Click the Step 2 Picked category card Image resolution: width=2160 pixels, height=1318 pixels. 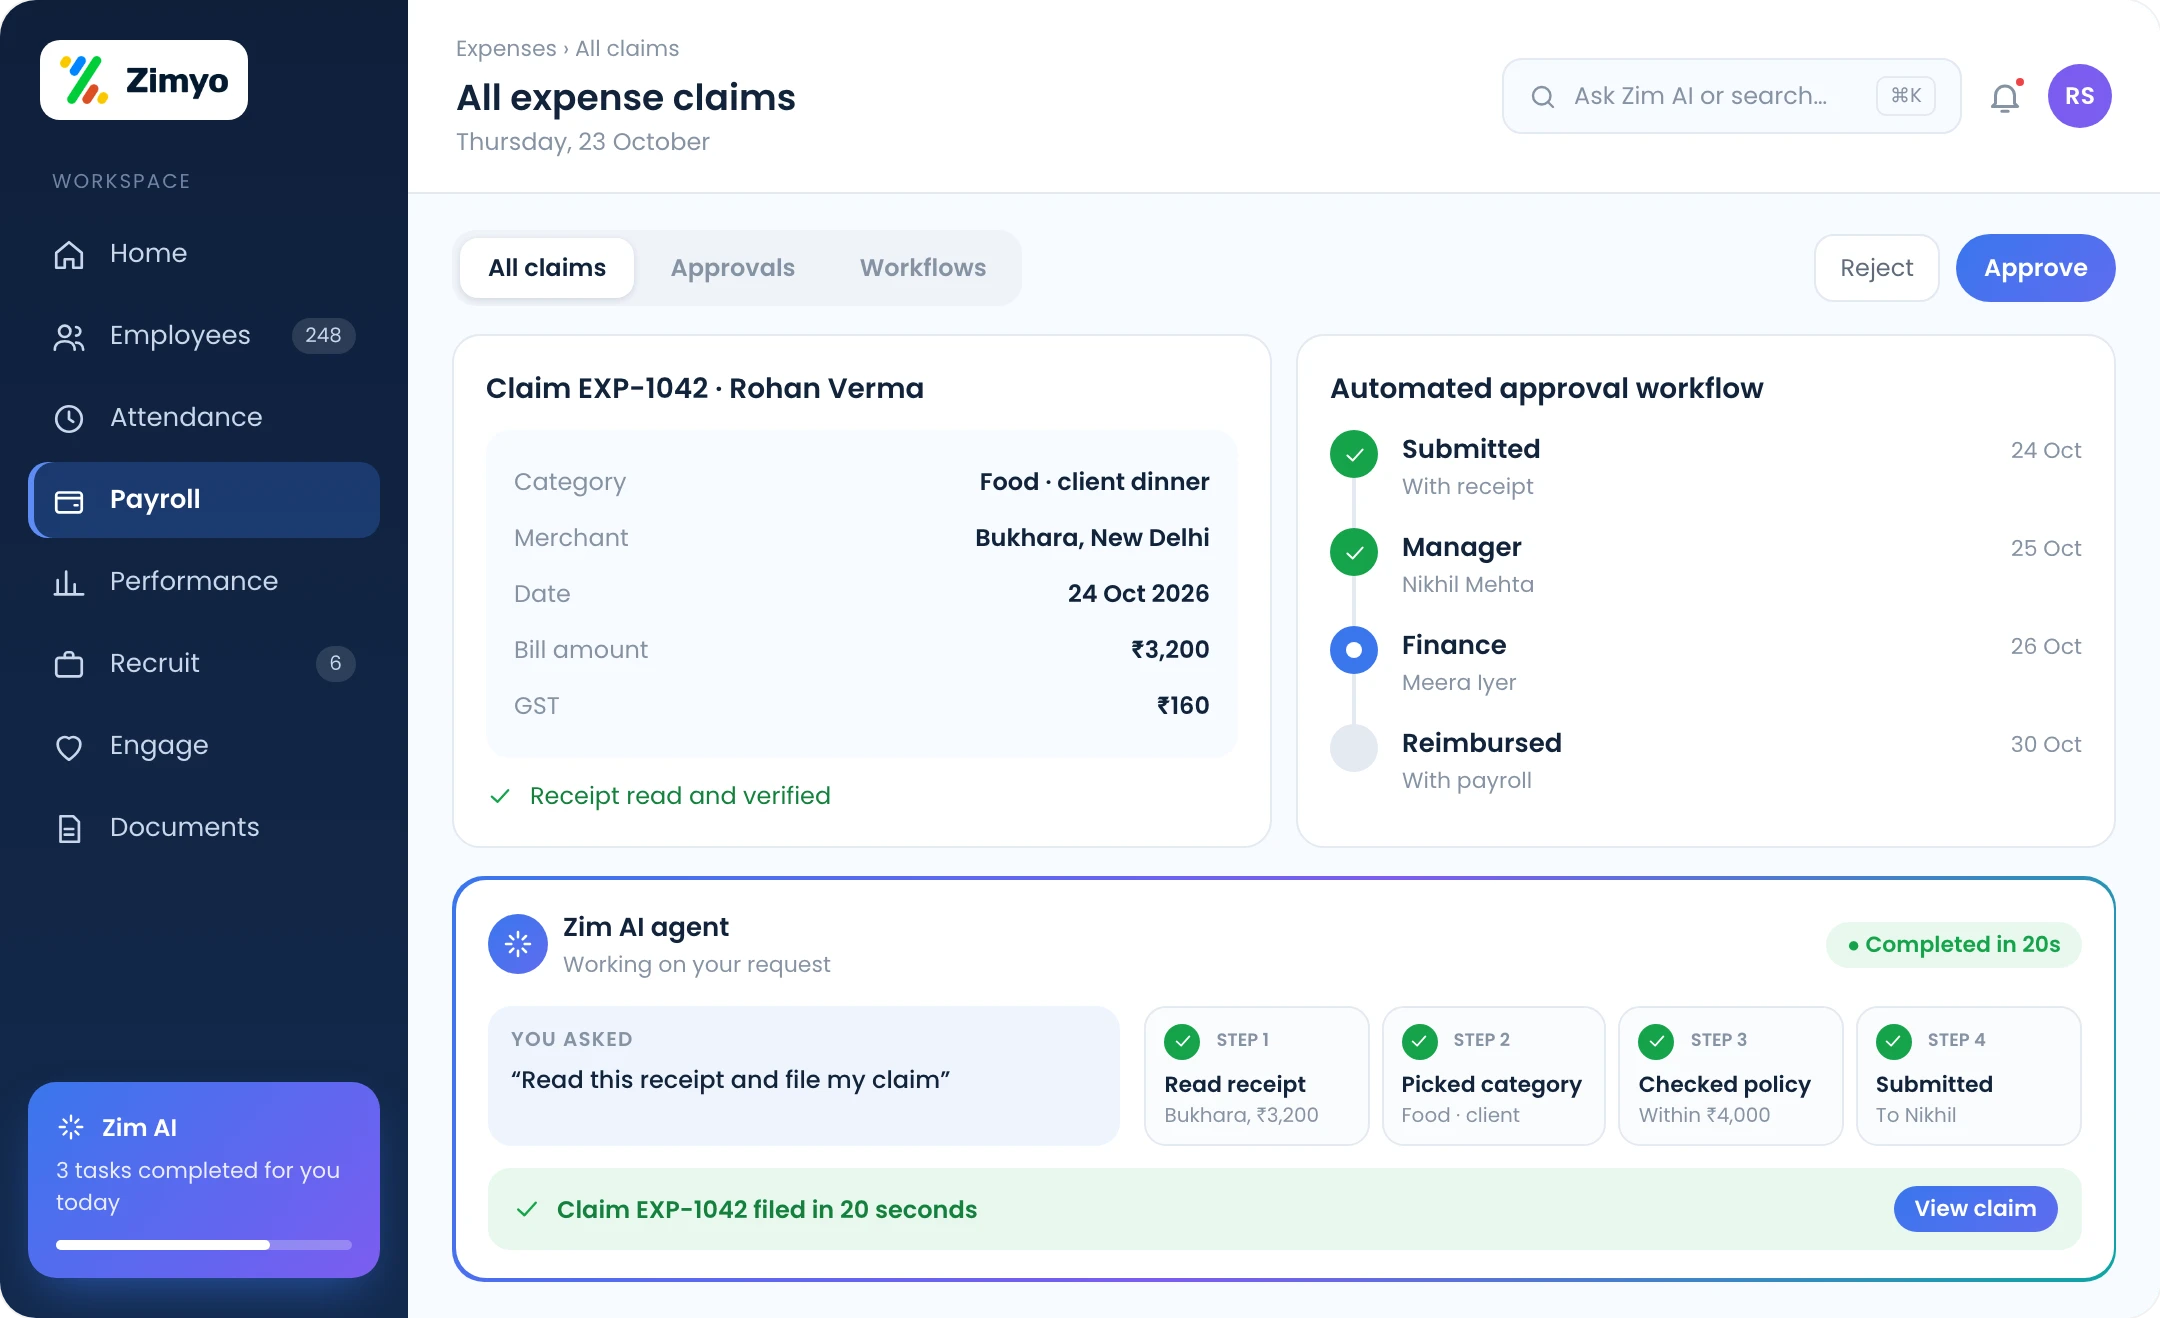click(x=1493, y=1076)
